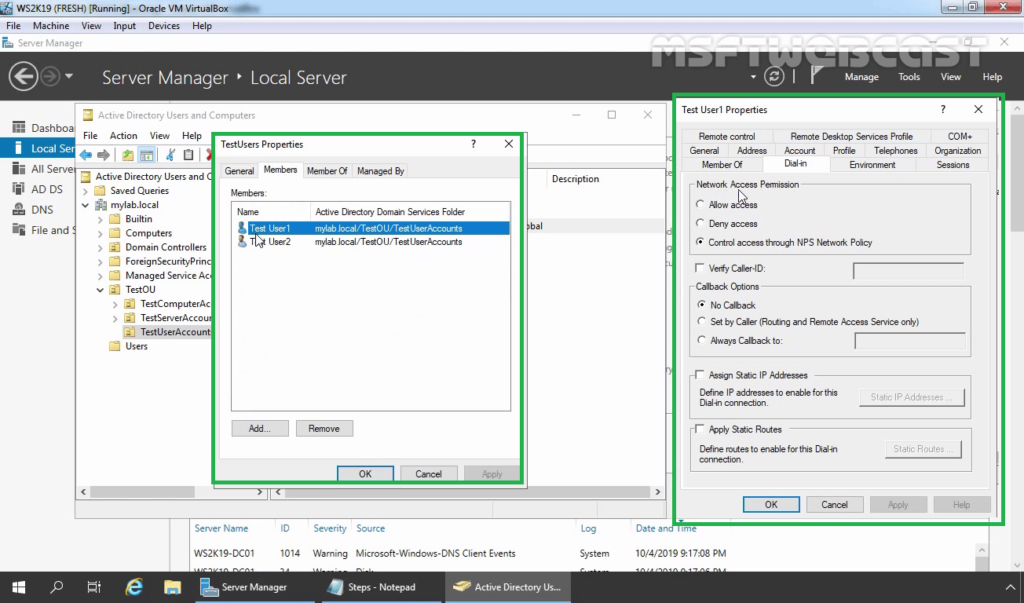
Task: Click OK in Test User1 Properties
Action: 771,504
